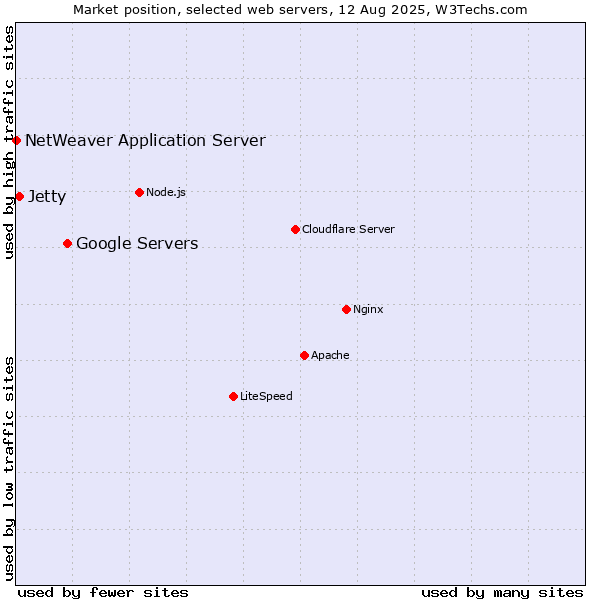The width and height of the screenshot is (600, 600).
Task: Click the "NetWeaver Application Server" label
Action: (145, 141)
